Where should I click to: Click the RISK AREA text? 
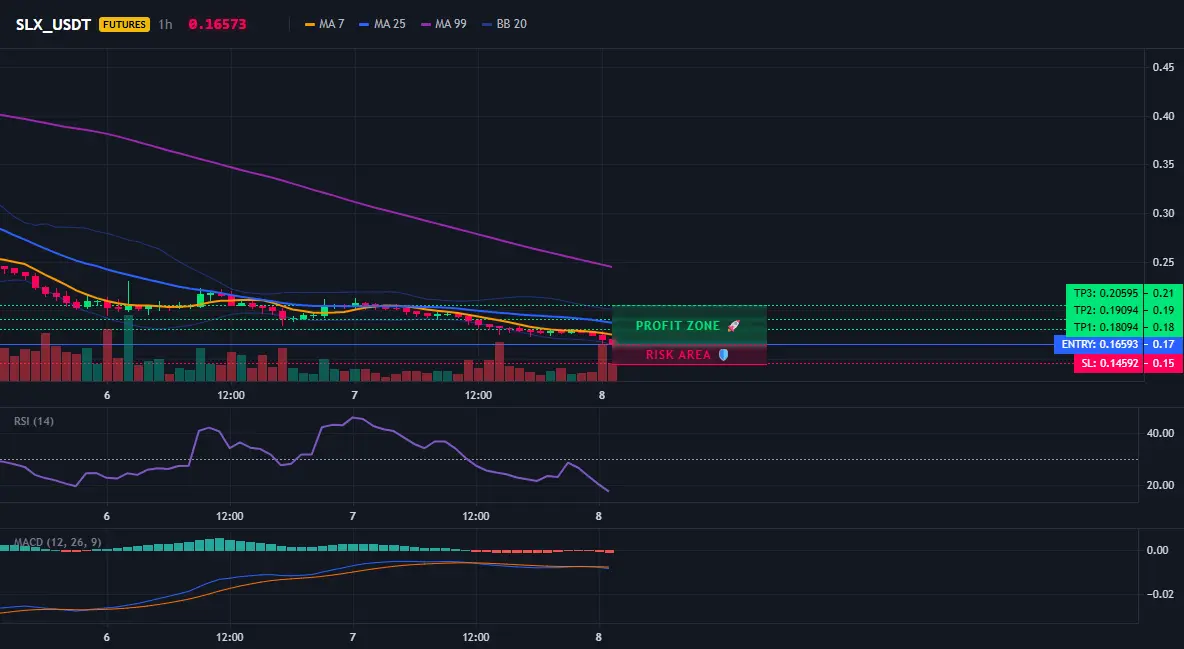click(678, 354)
